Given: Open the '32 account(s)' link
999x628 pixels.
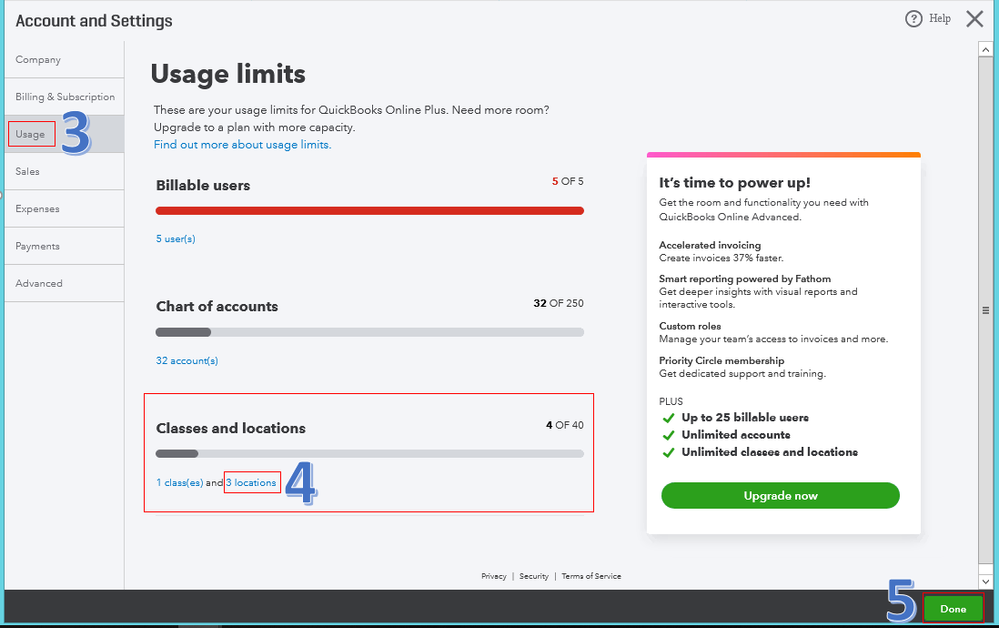Looking at the screenshot, I should pyautogui.click(x=187, y=361).
